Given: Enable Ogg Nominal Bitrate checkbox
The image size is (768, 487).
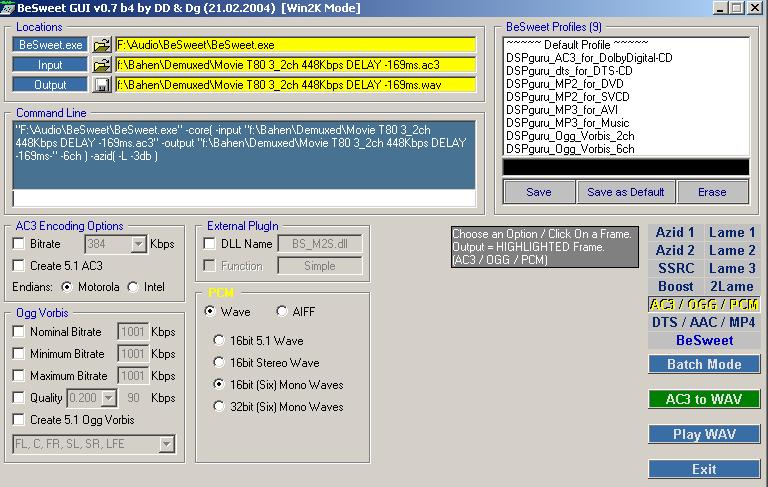Looking at the screenshot, I should [x=19, y=332].
